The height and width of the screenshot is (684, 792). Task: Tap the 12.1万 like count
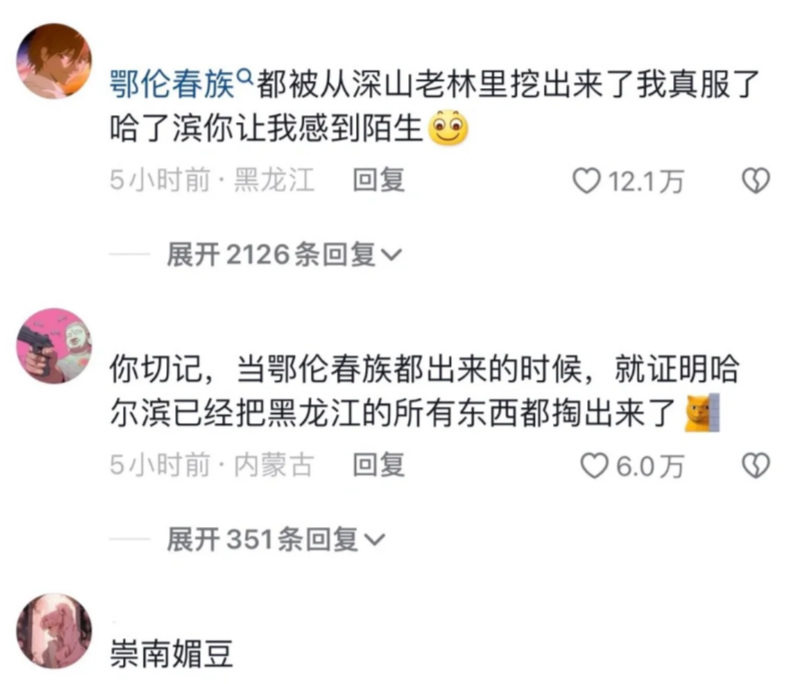(x=647, y=181)
